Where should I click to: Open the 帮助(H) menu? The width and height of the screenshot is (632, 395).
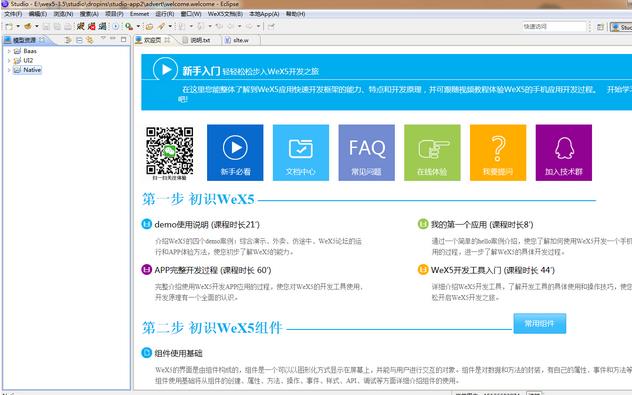pos(295,14)
